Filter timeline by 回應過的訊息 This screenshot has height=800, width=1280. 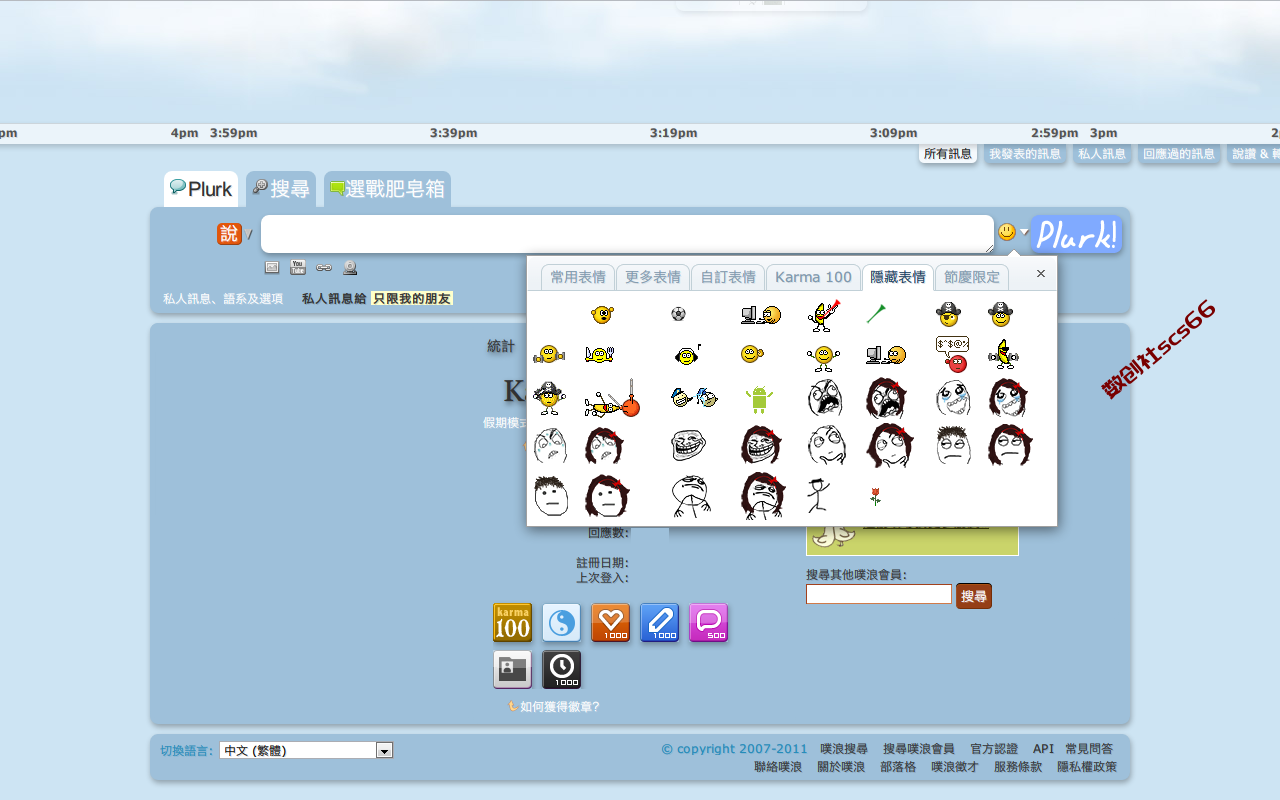[x=1179, y=154]
